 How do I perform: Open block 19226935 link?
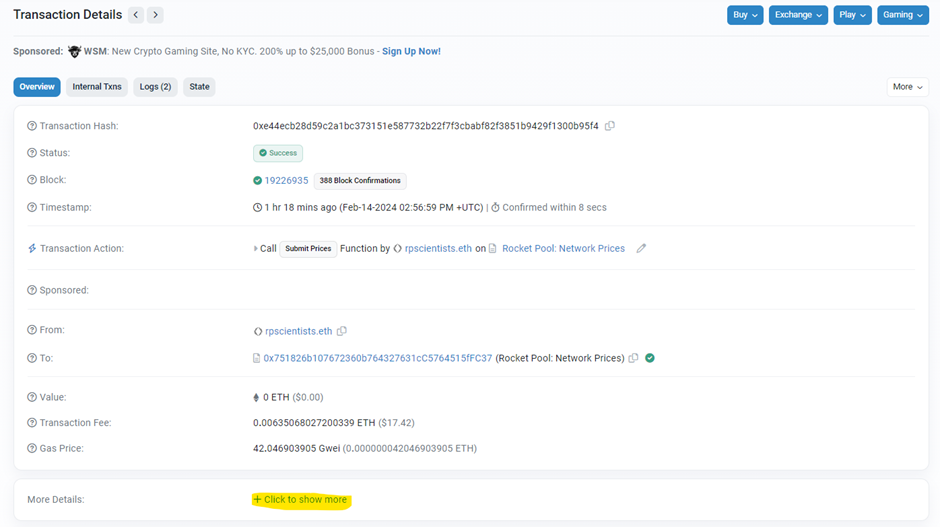coord(286,181)
